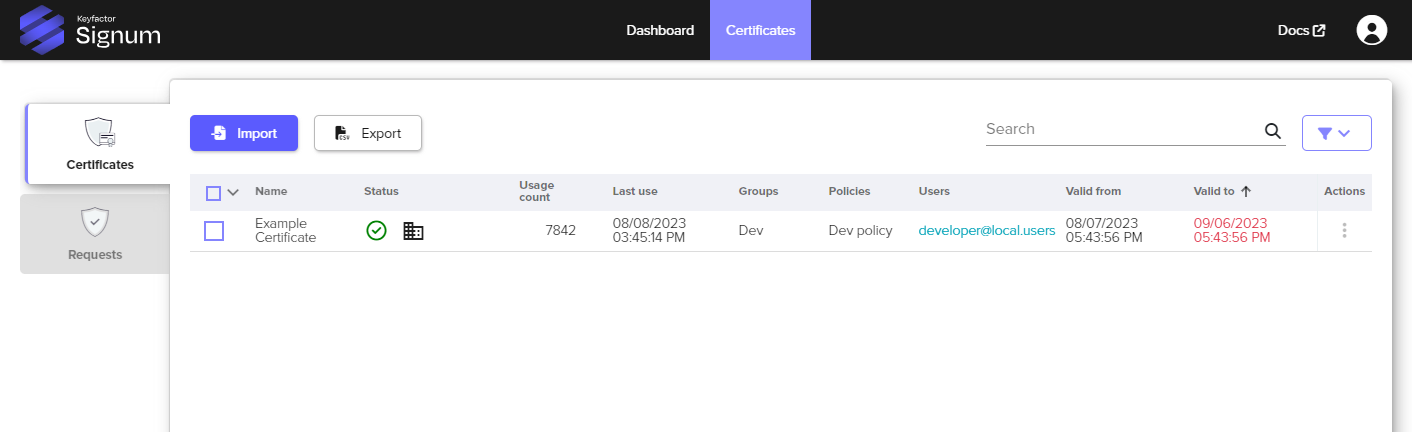Image resolution: width=1412 pixels, height=432 pixels.
Task: Click the Valid to sort arrow
Action: tap(1246, 192)
